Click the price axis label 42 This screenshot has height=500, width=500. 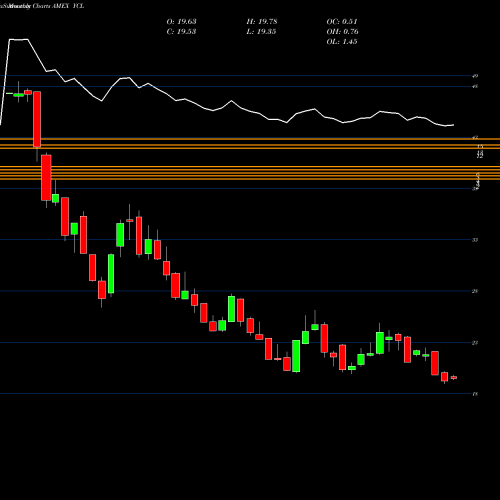point(475,137)
